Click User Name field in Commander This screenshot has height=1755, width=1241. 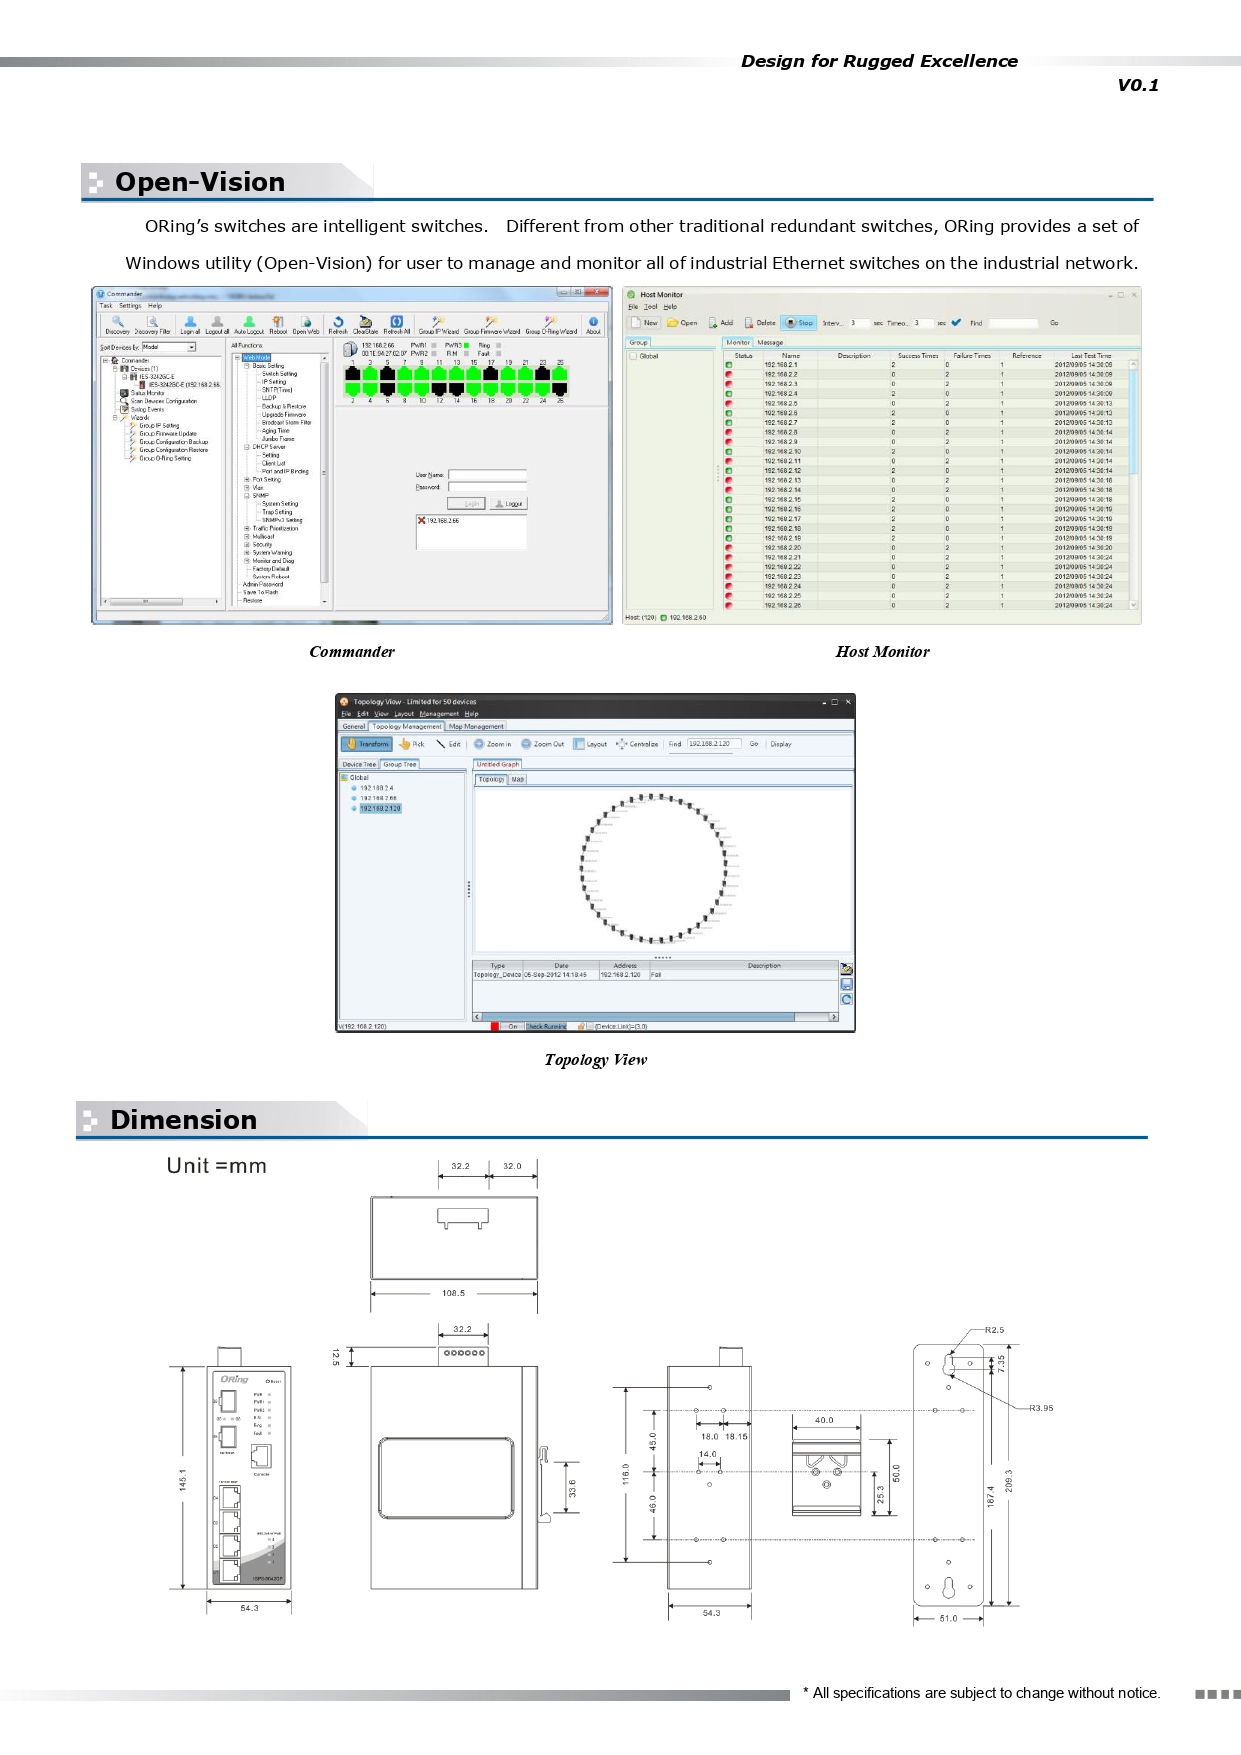[x=487, y=475]
